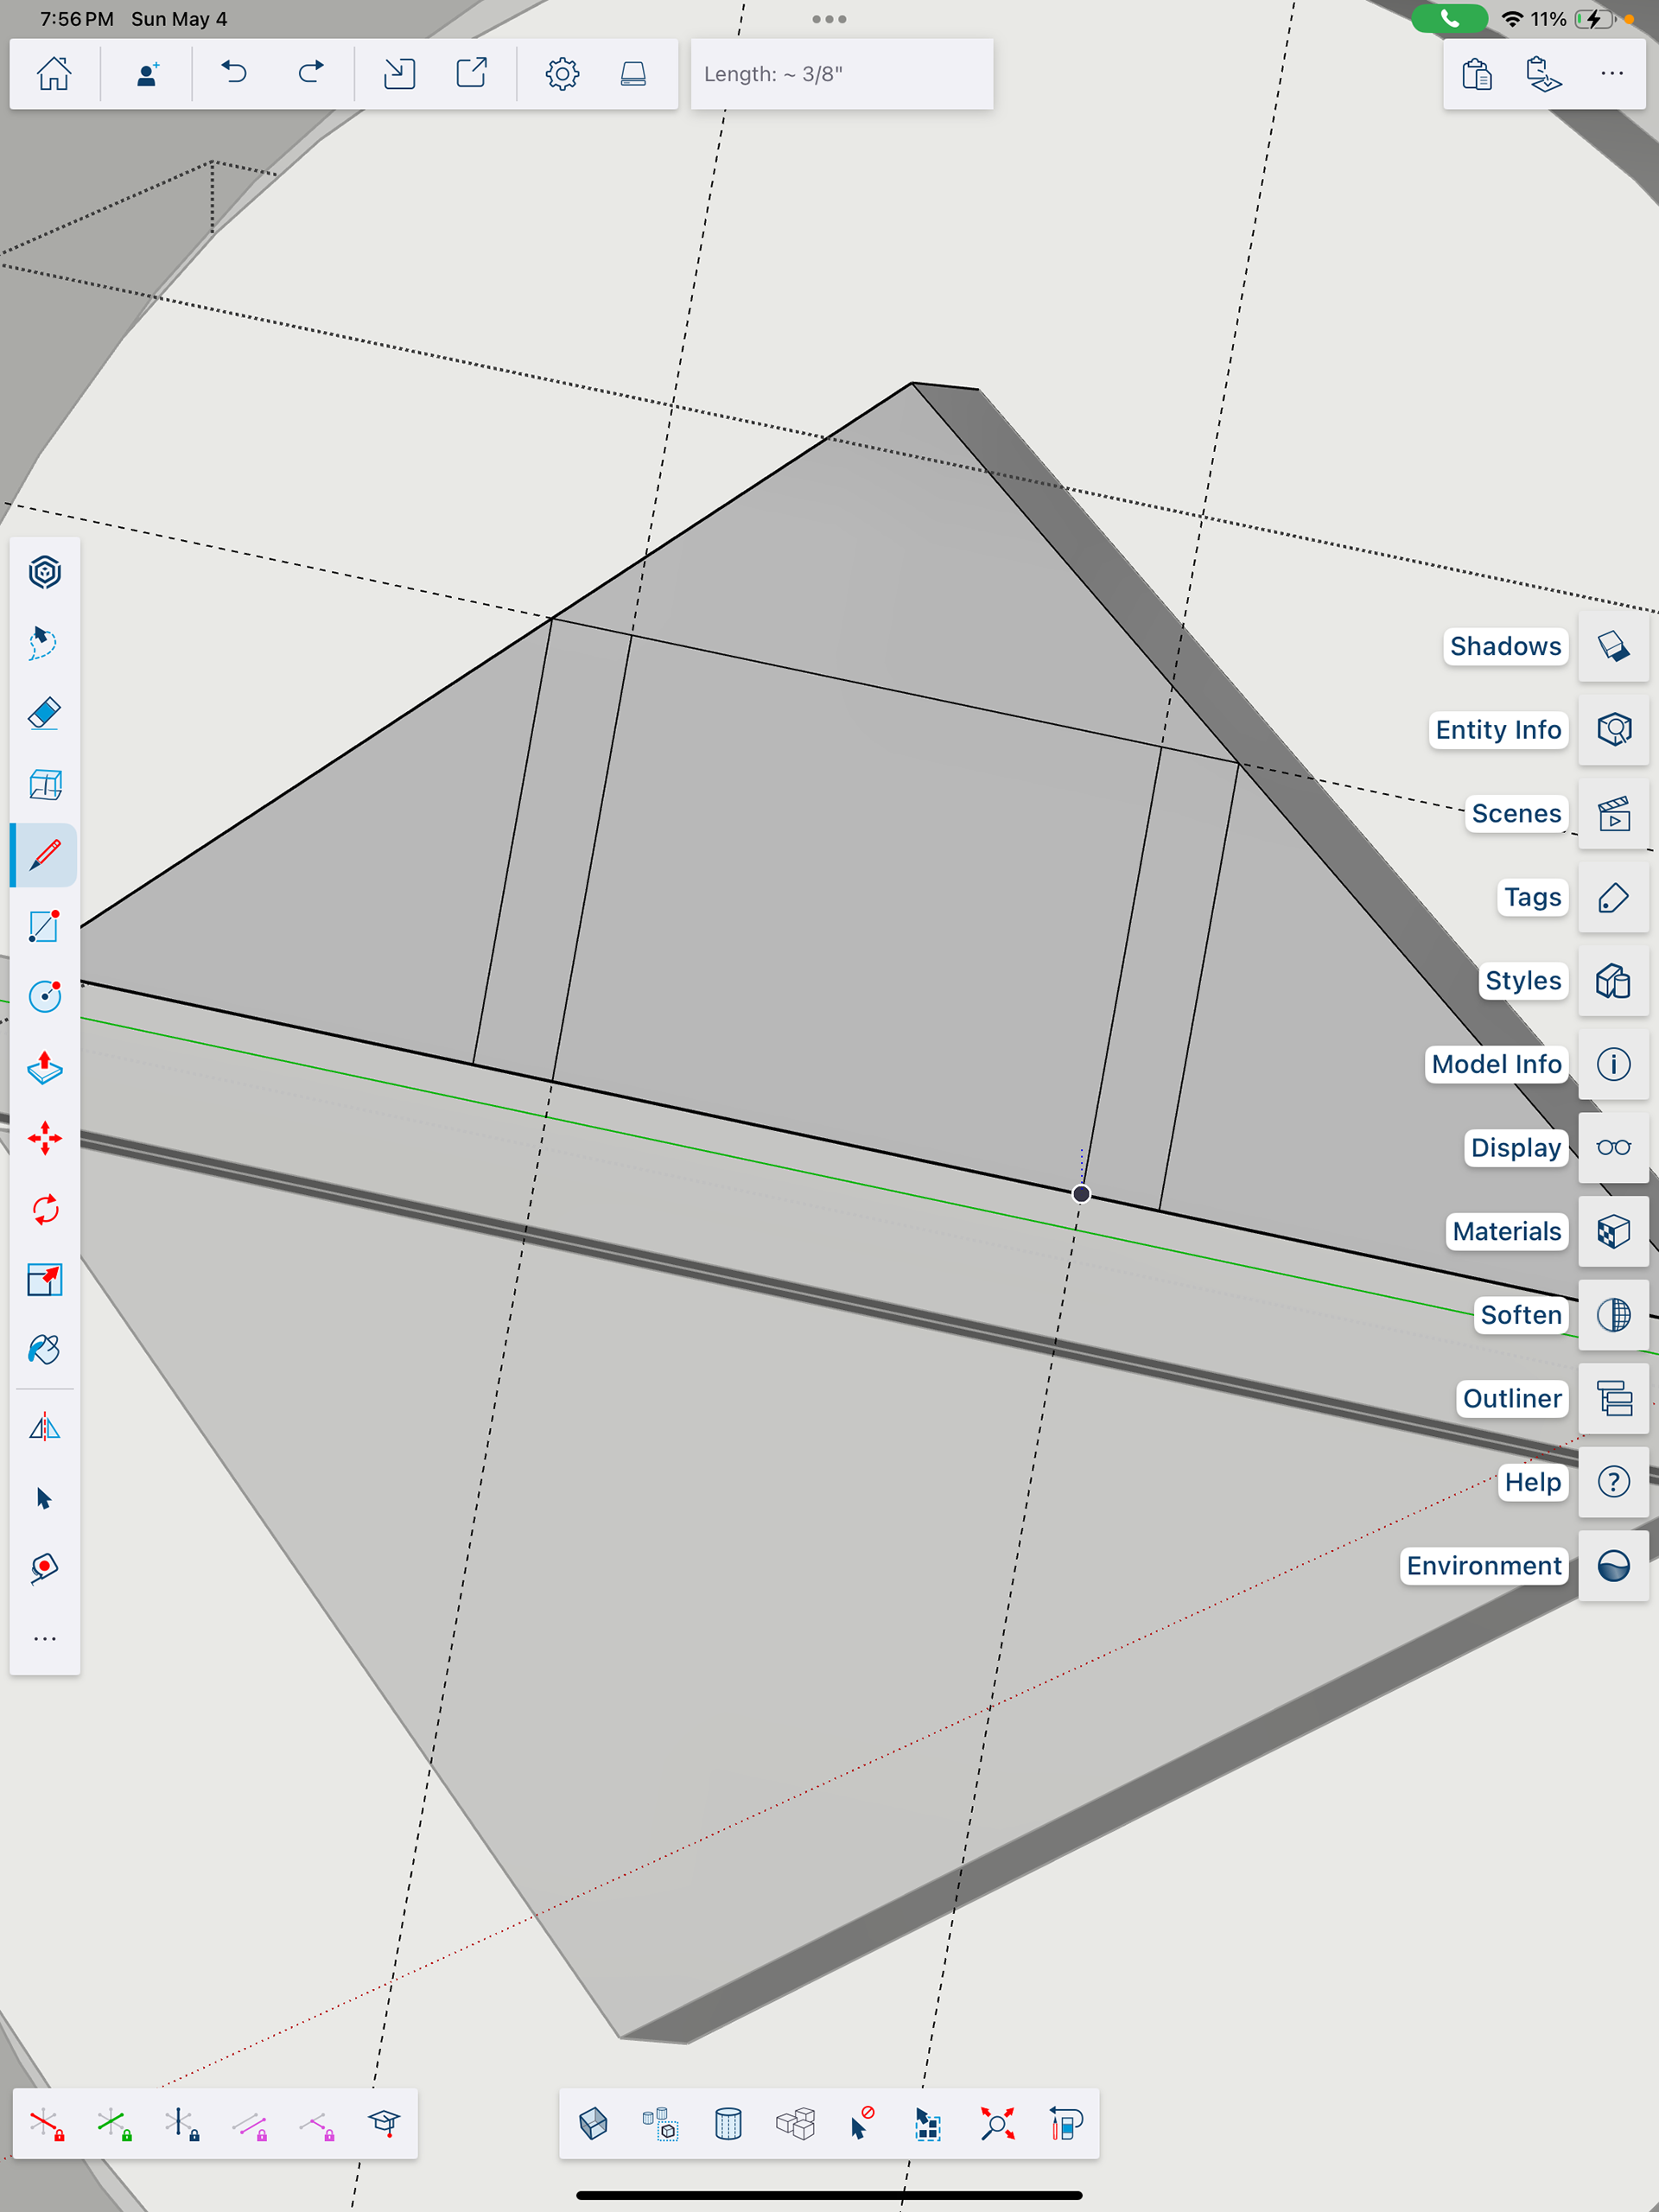Viewport: 1659px width, 2212px height.
Task: Expand the three-dot multitasking menu at top
Action: pyautogui.click(x=829, y=19)
